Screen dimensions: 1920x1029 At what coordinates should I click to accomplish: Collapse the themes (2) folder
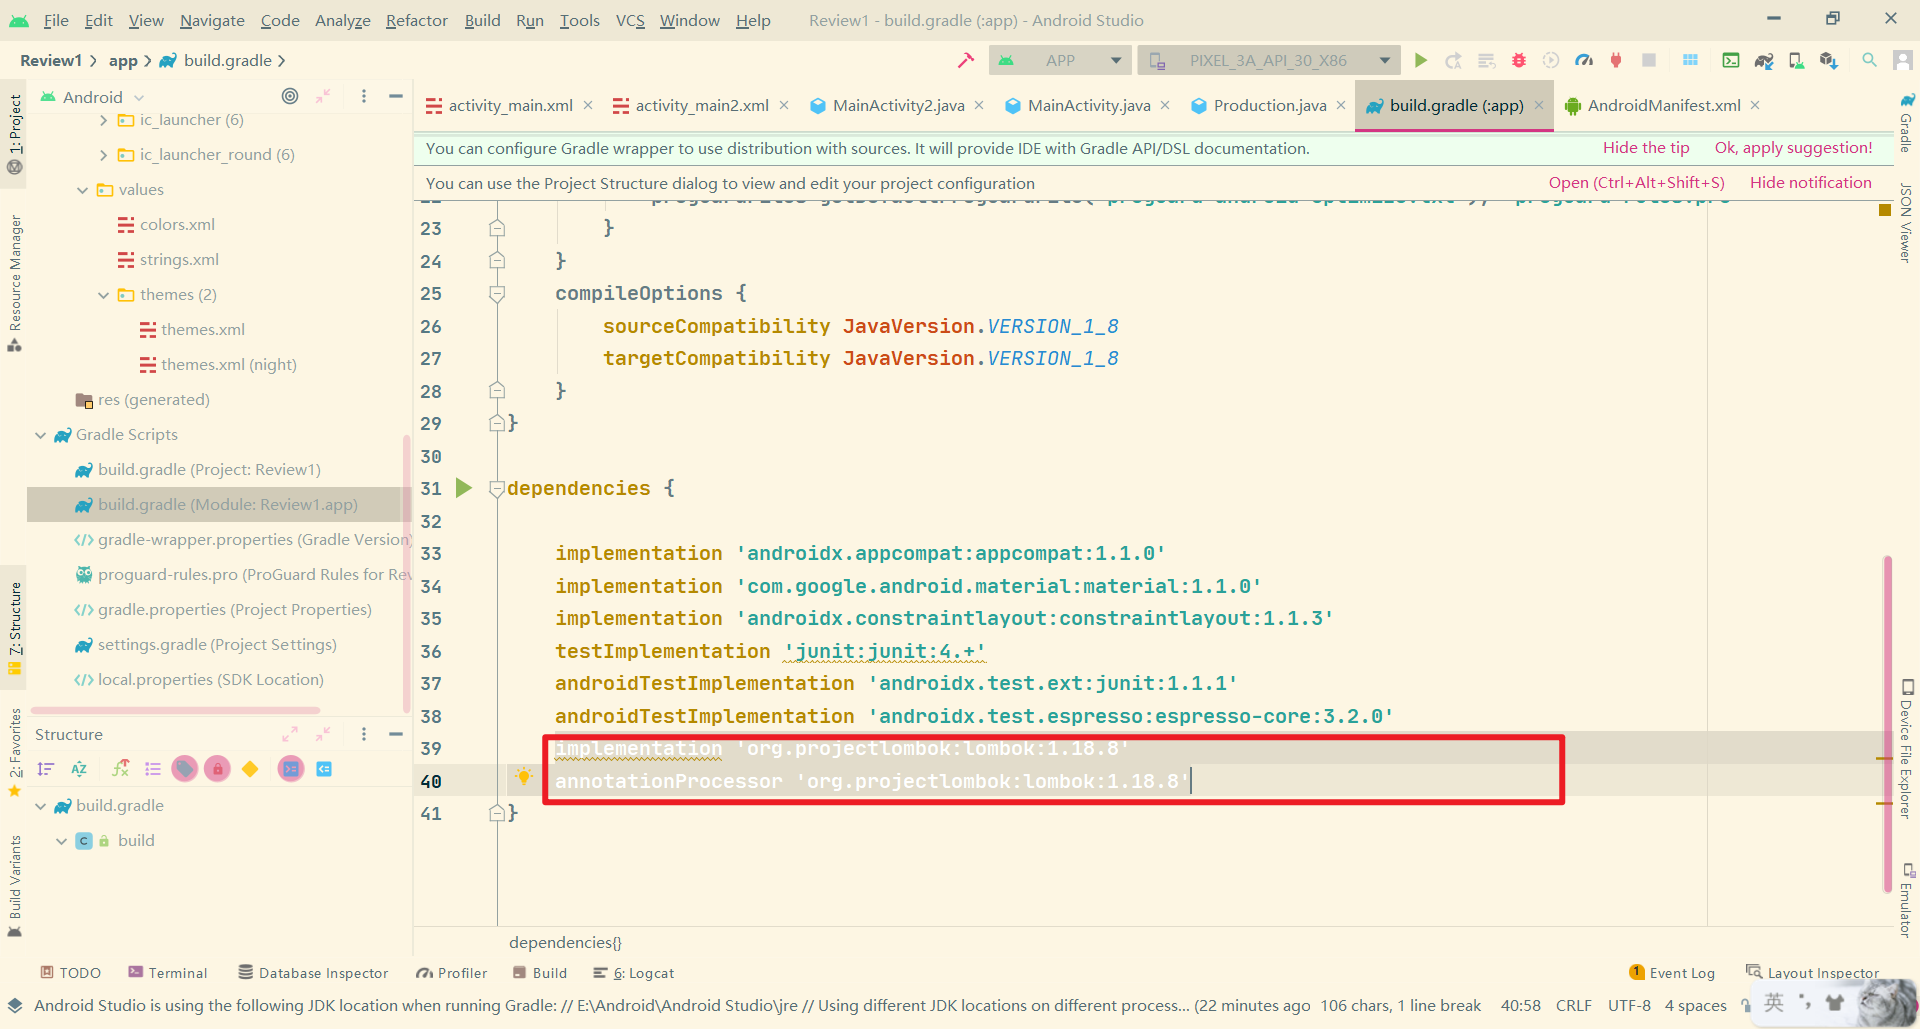pyautogui.click(x=103, y=295)
